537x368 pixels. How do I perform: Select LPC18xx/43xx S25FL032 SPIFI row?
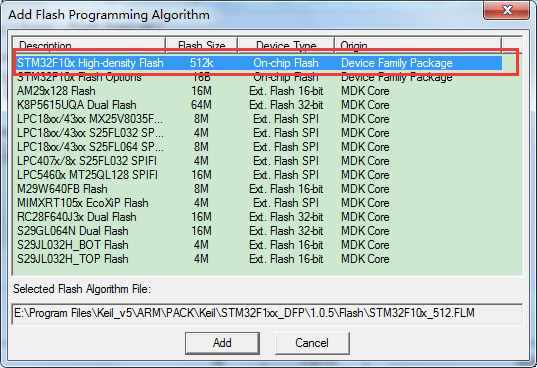coord(259,133)
